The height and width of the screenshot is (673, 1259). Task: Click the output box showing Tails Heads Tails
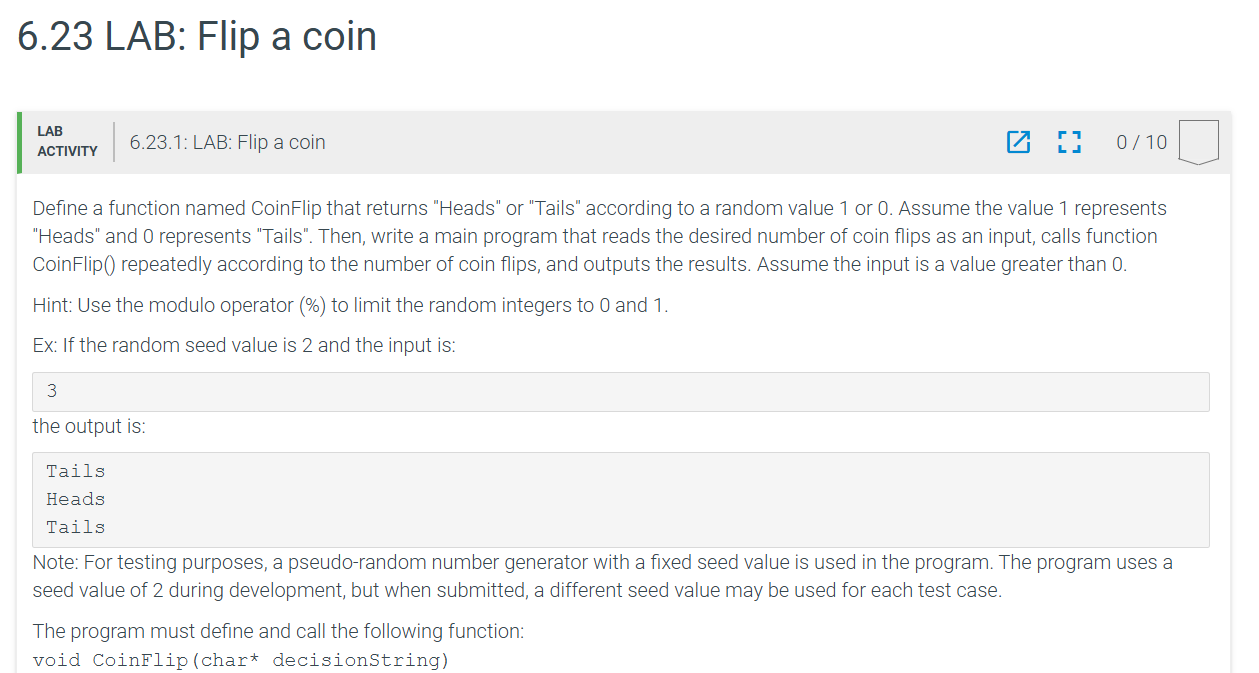[622, 498]
